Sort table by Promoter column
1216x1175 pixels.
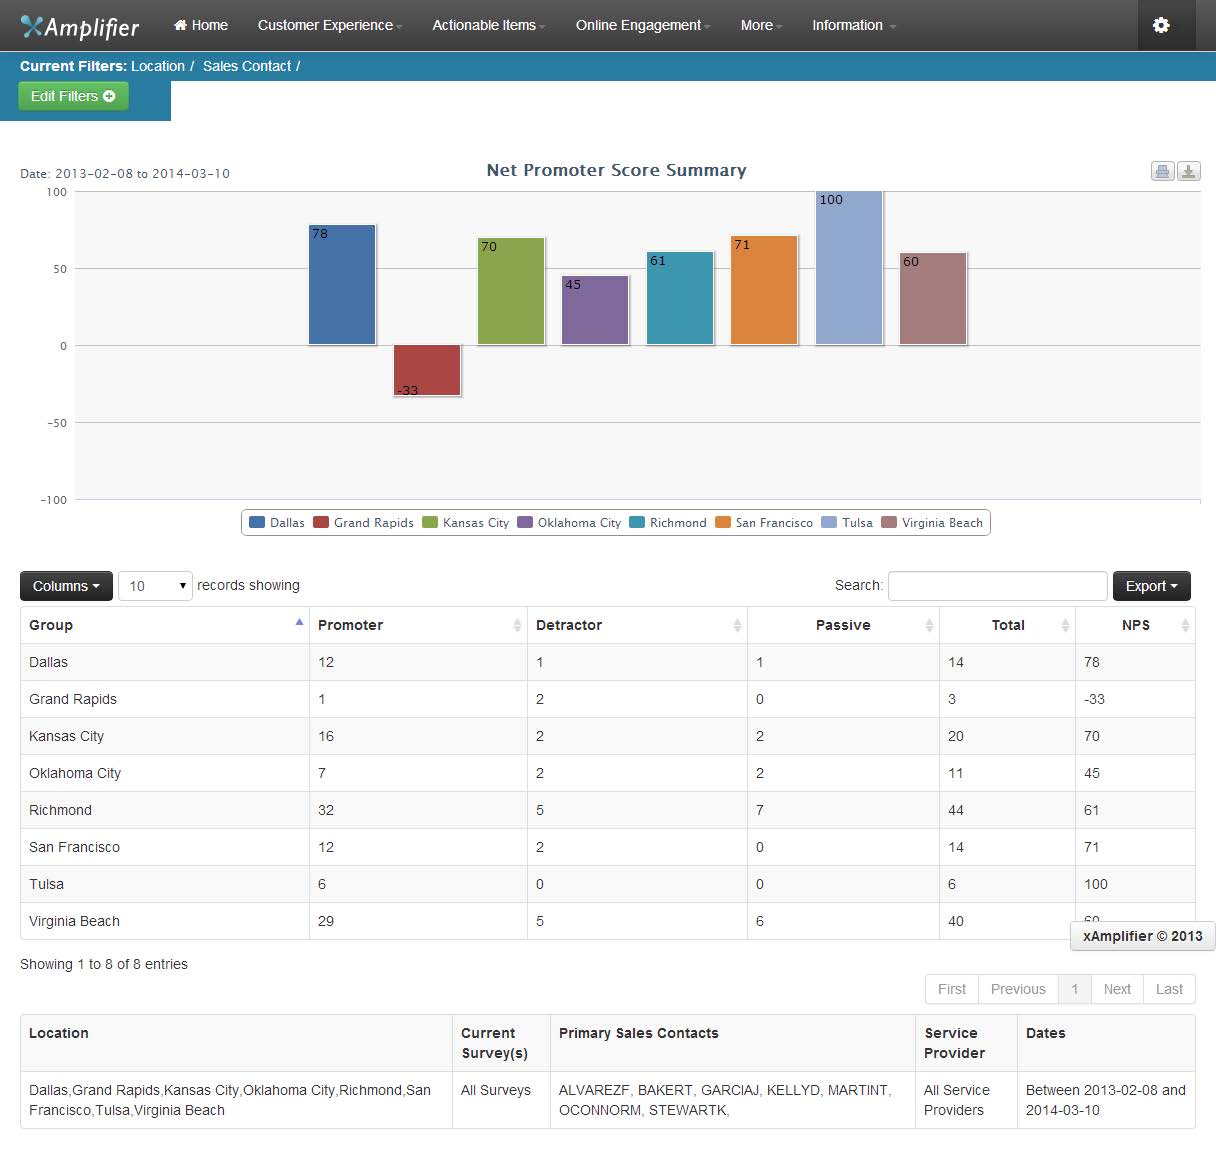point(418,625)
